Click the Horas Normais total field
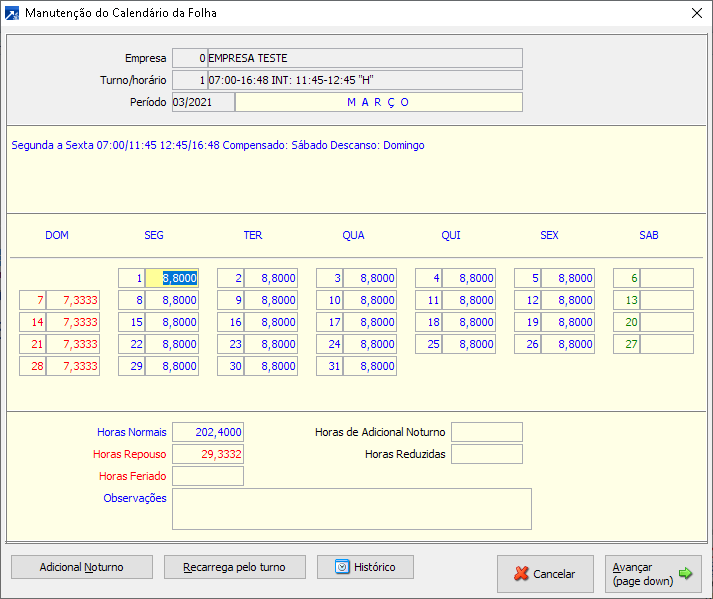Viewport: 713px width, 599px height. click(x=208, y=432)
